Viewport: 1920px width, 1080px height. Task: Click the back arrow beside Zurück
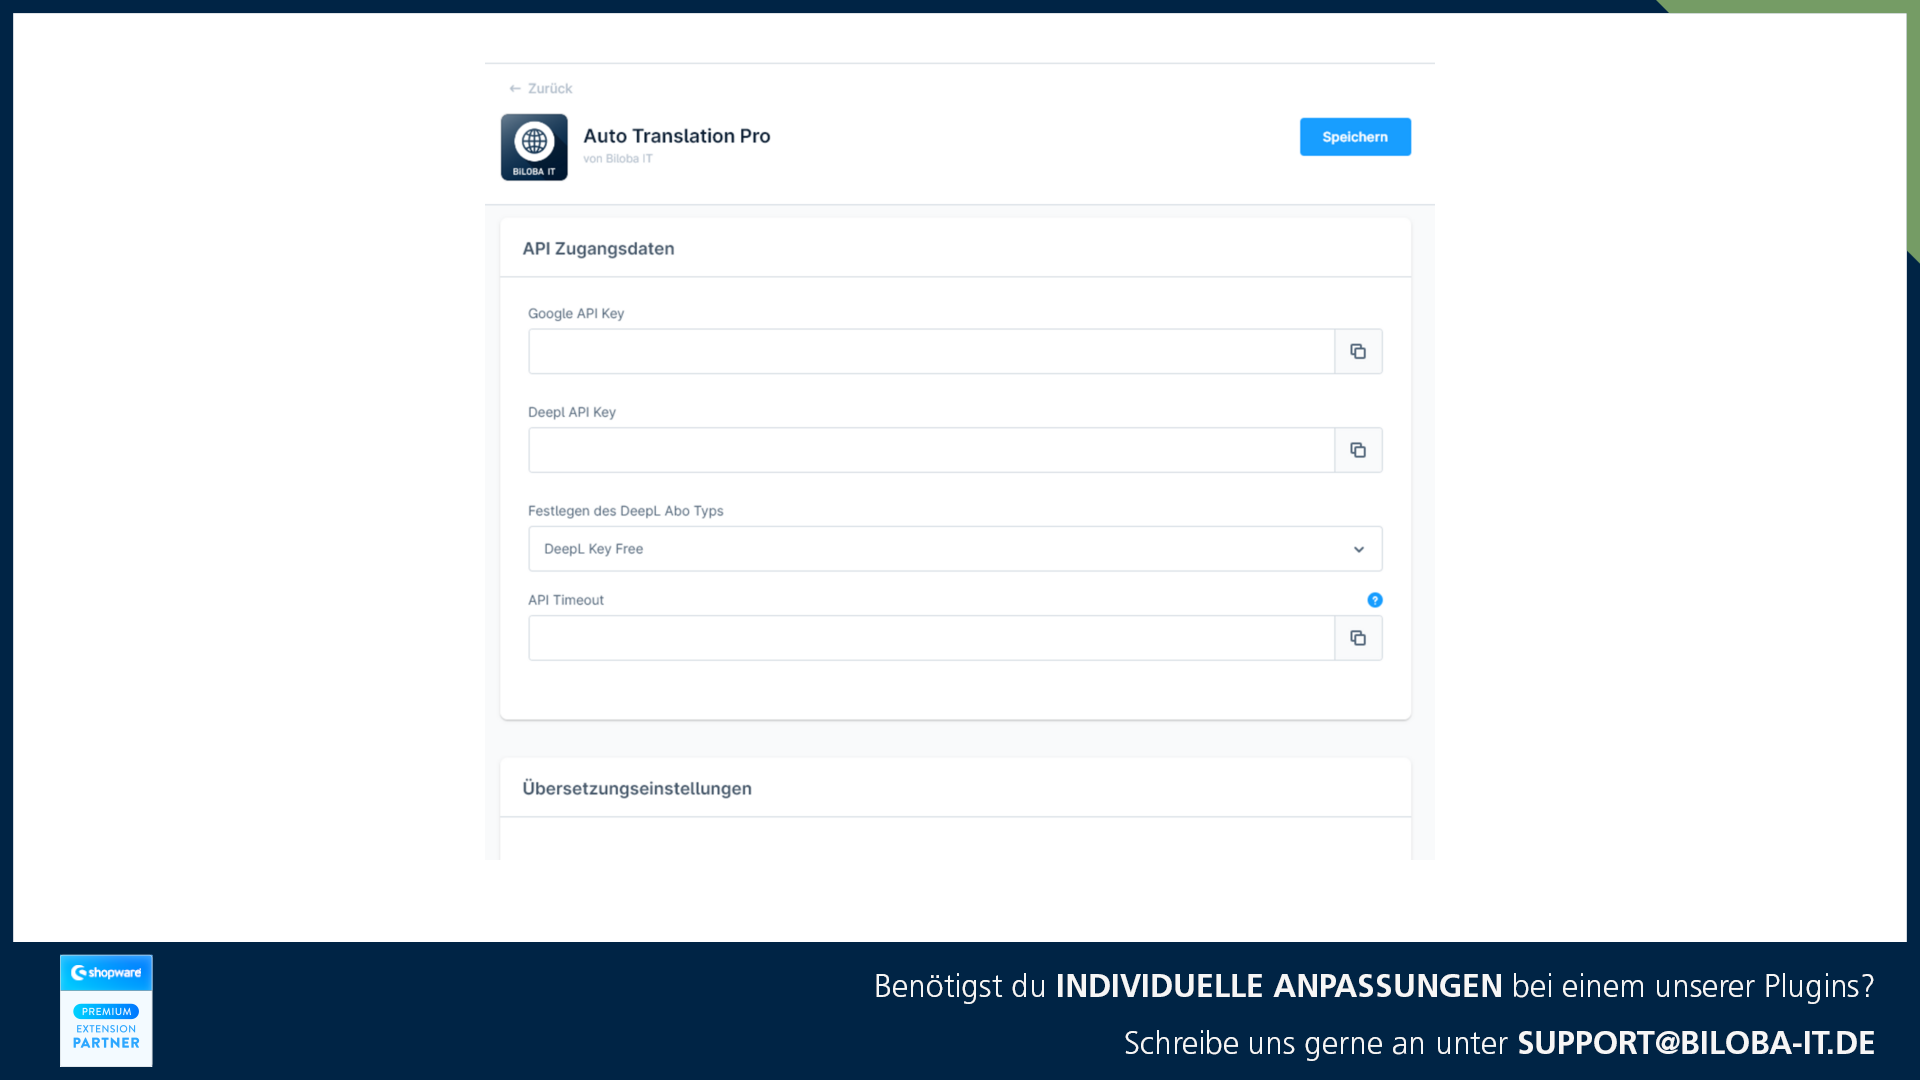pyautogui.click(x=515, y=88)
